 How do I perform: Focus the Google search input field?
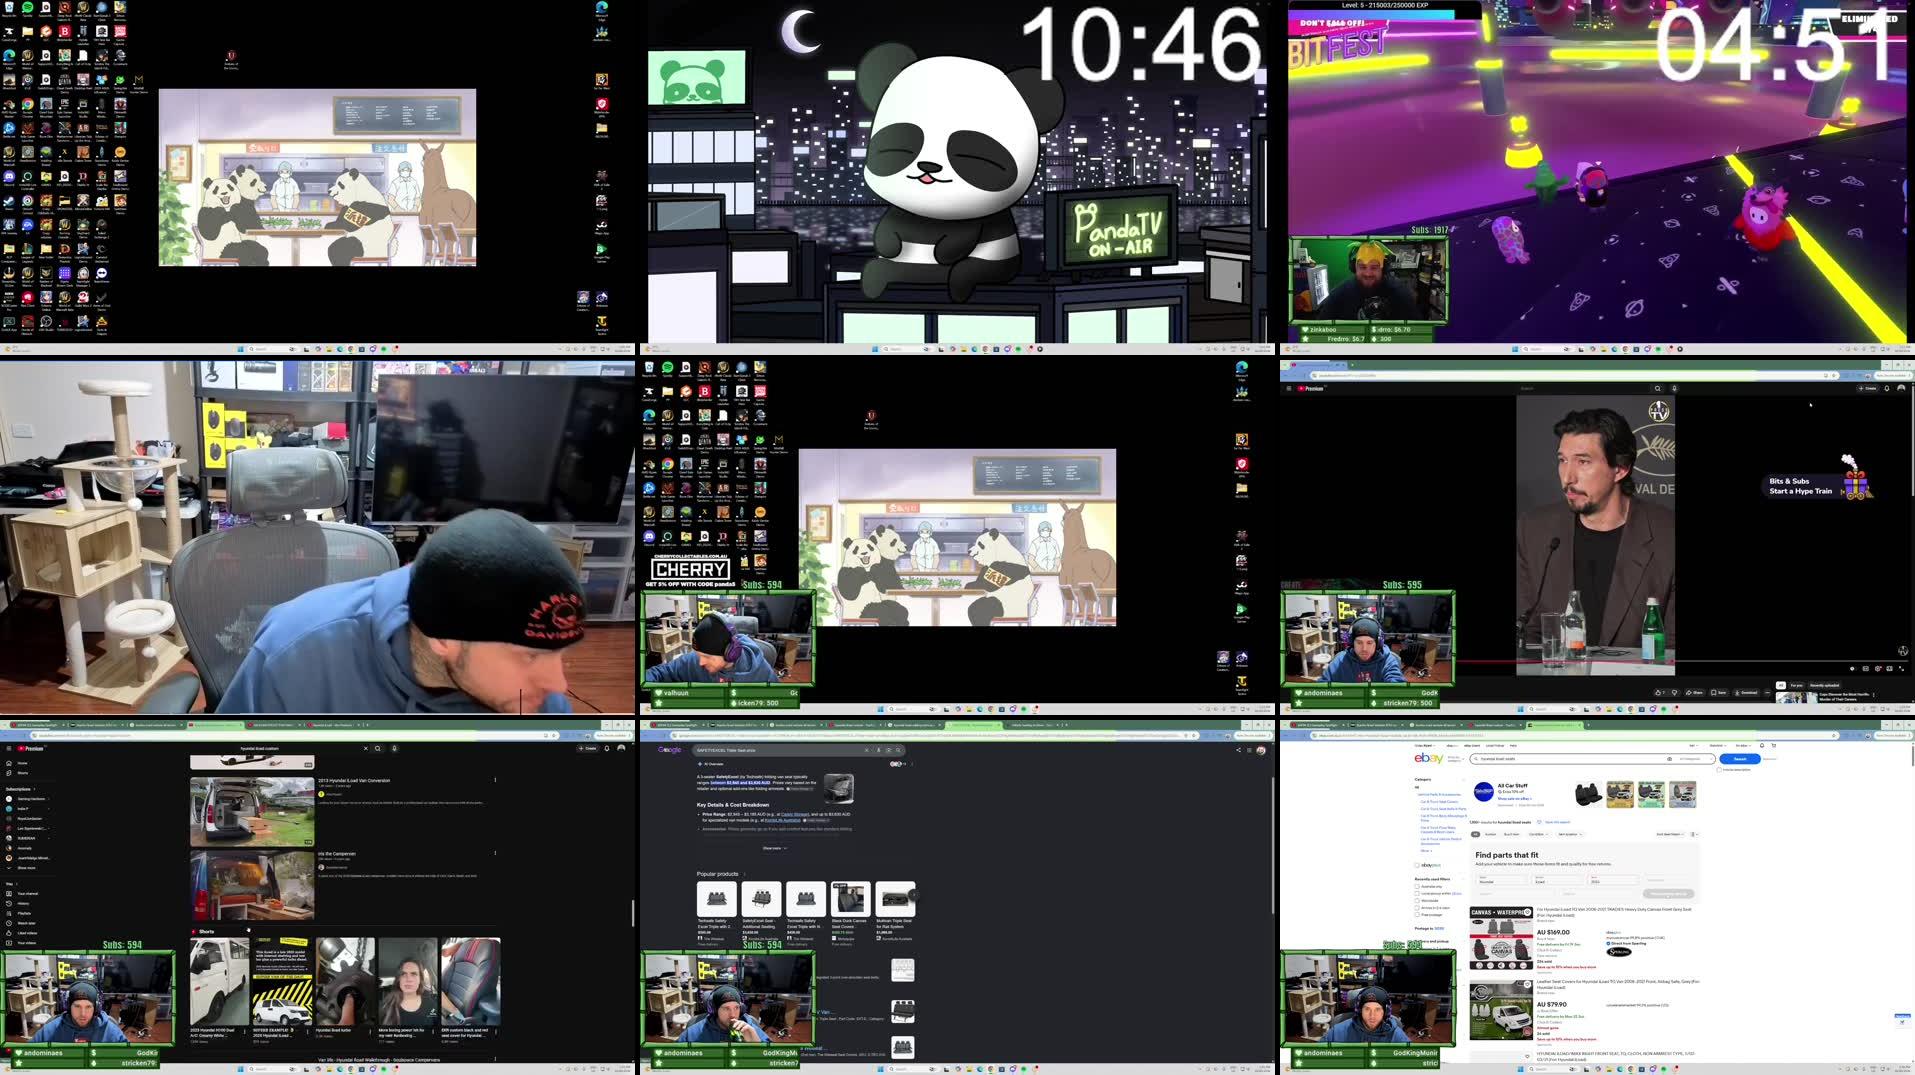point(778,750)
